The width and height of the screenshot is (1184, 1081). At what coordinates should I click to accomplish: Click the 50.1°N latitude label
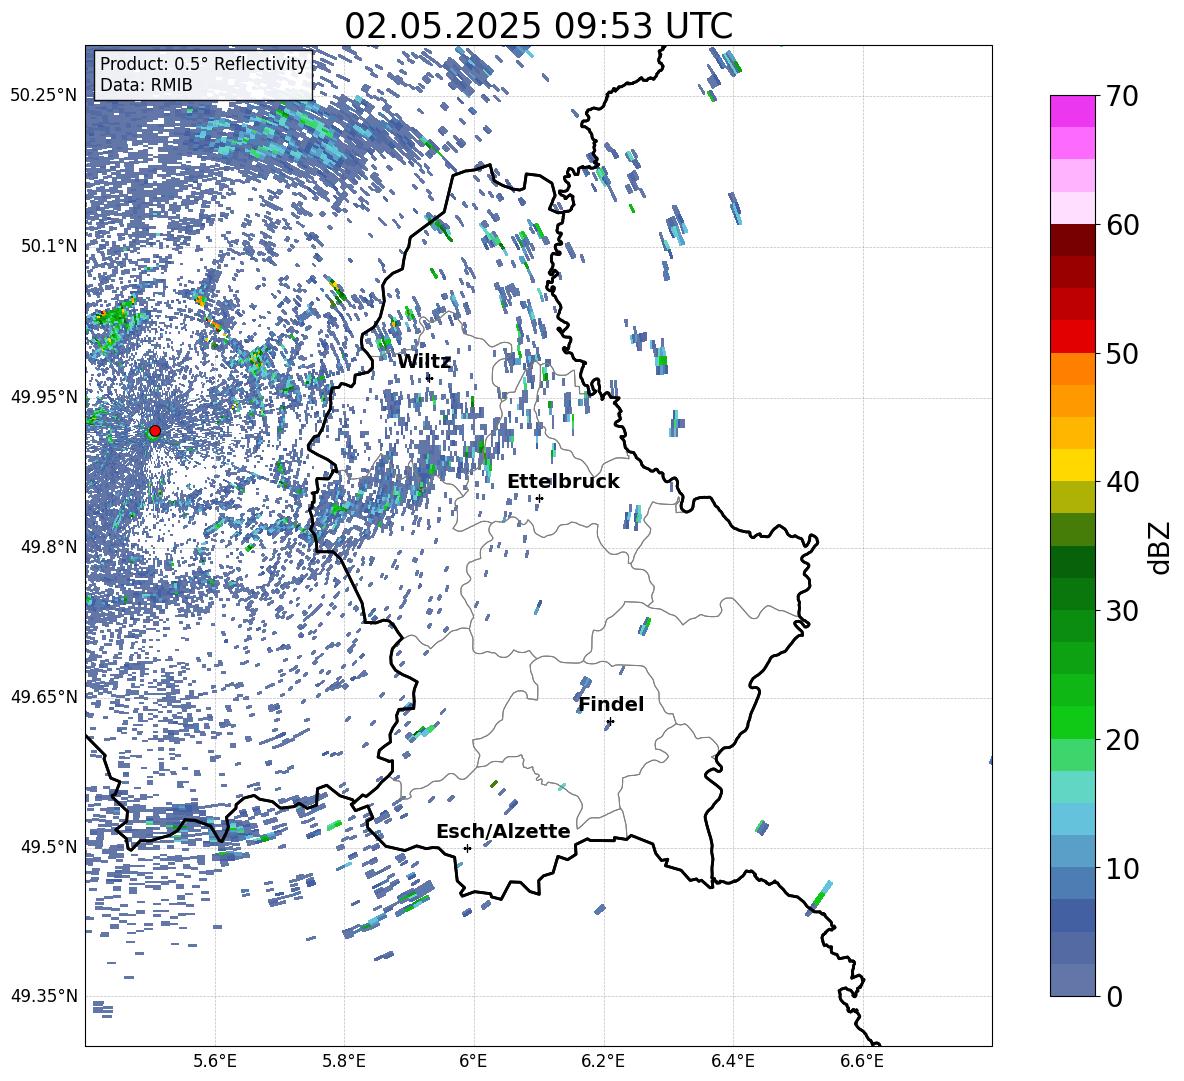tap(48, 246)
